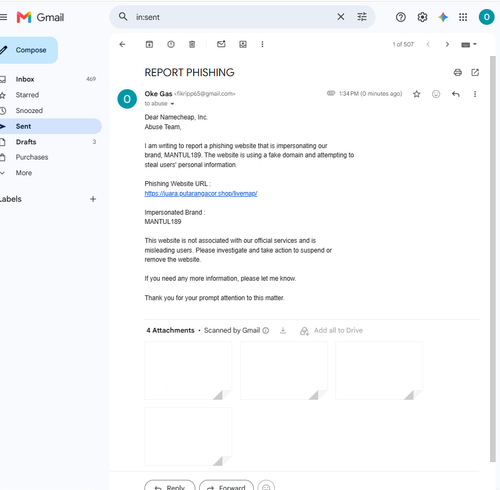Delete this email with trash icon
Image resolution: width=500 pixels, height=490 pixels.
point(192,44)
